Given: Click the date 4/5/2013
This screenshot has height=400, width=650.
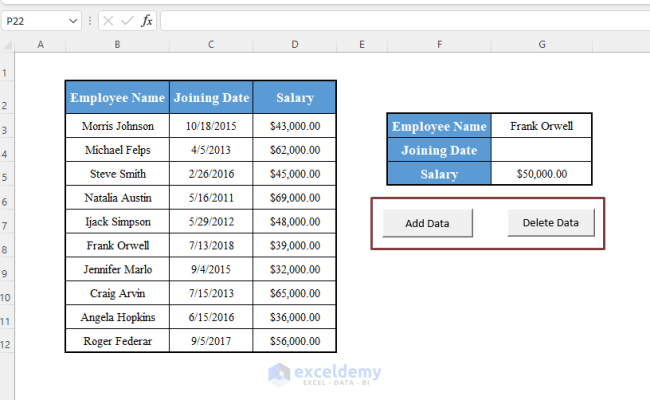Looking at the screenshot, I should tap(211, 150).
